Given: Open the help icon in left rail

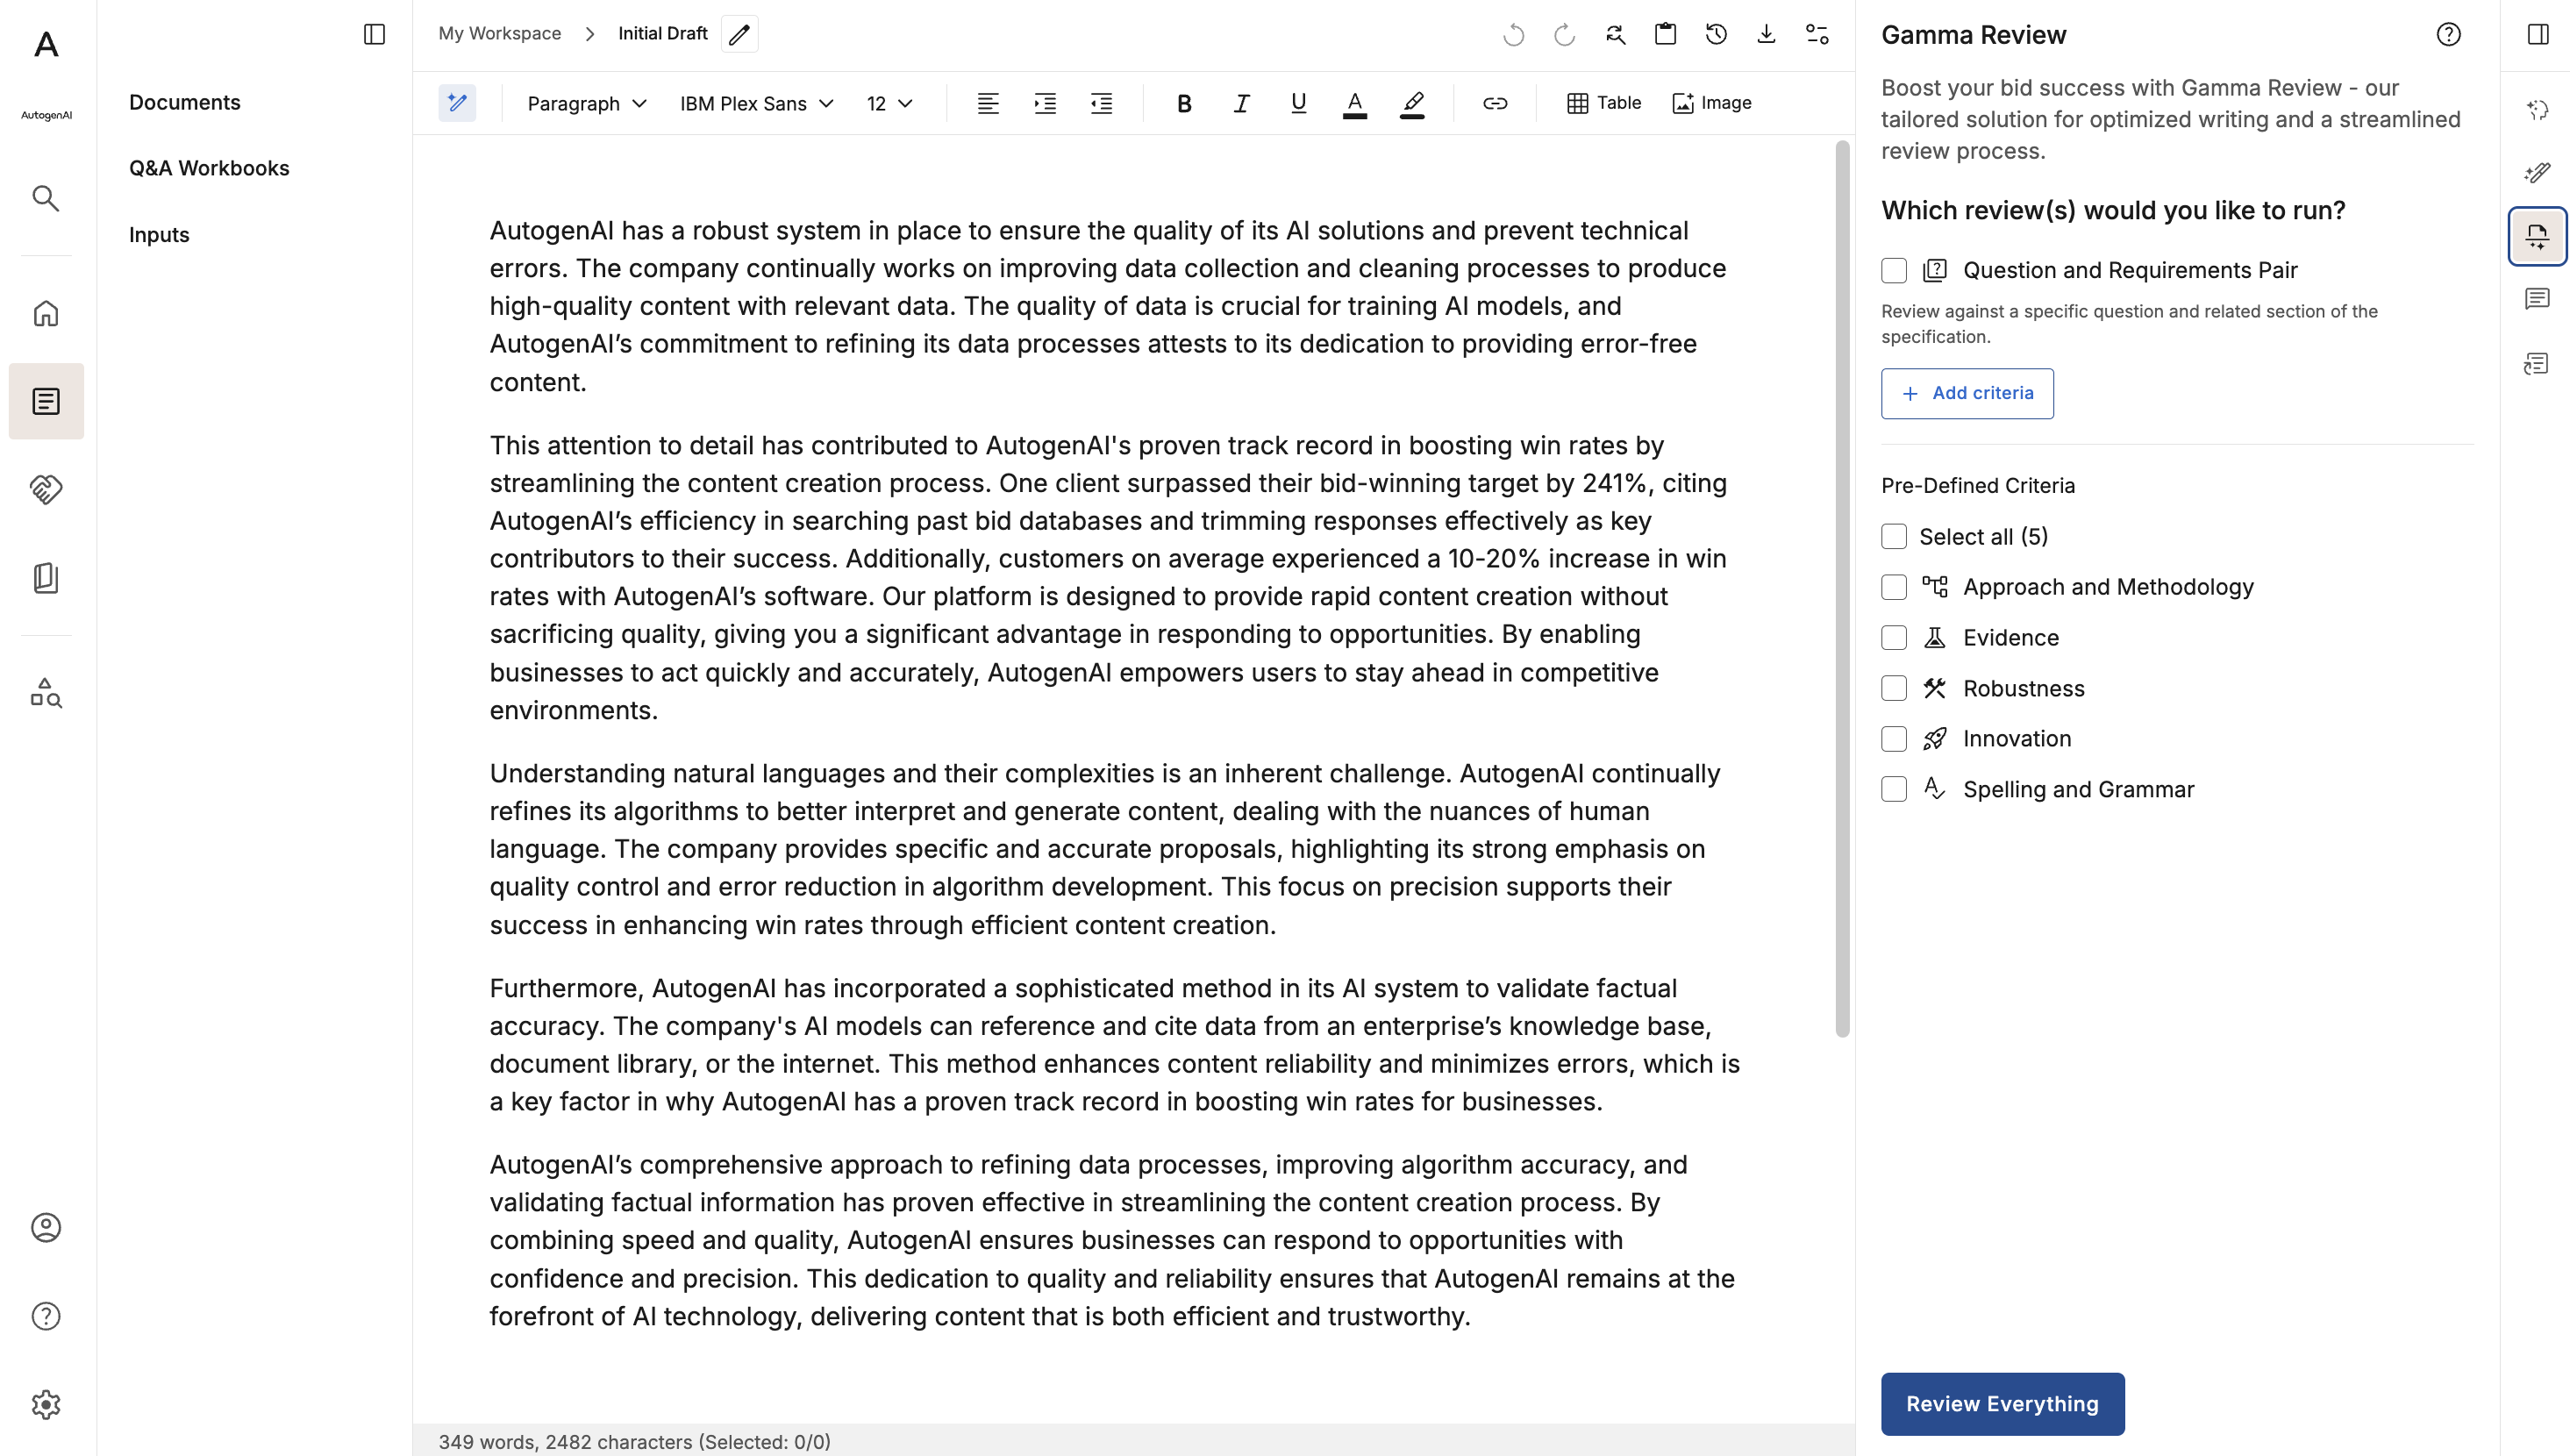Looking at the screenshot, I should tap(46, 1316).
